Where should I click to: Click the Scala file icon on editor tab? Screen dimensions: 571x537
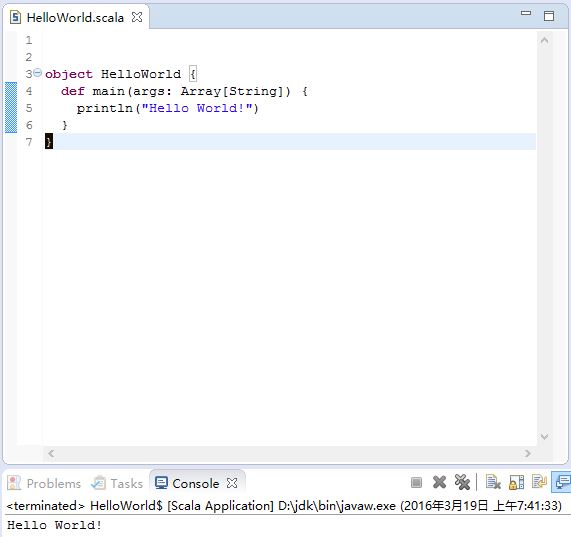click(x=15, y=17)
